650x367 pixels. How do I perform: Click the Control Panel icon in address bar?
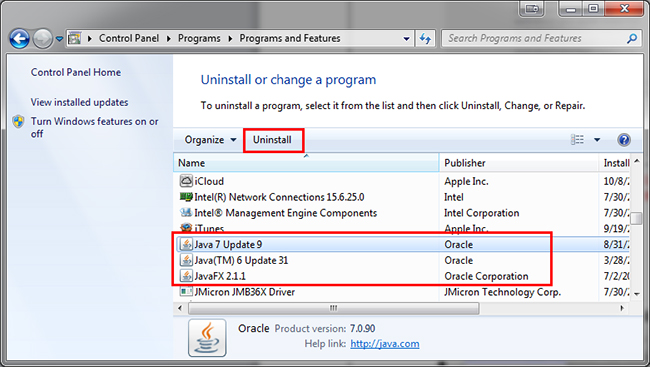[74, 38]
